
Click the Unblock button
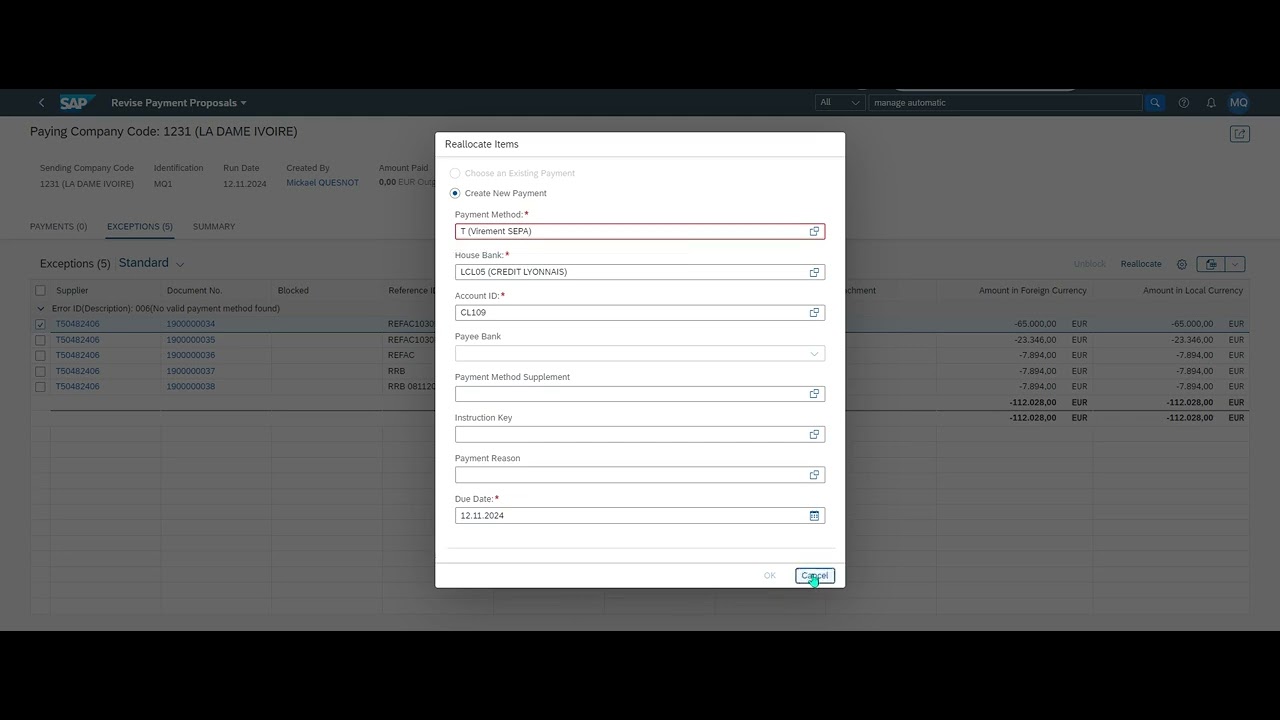pyautogui.click(x=1090, y=264)
